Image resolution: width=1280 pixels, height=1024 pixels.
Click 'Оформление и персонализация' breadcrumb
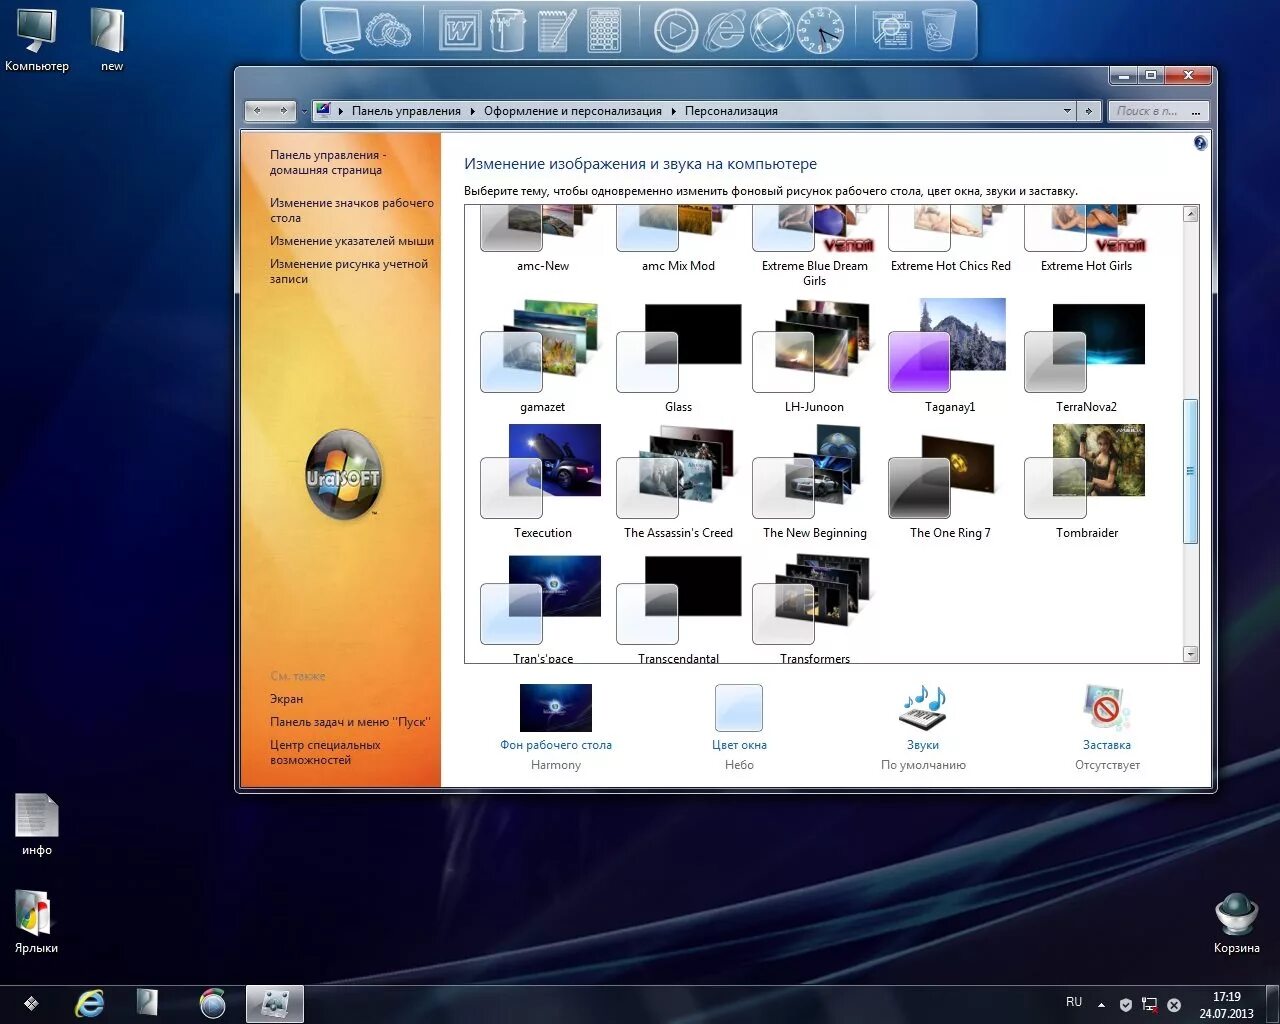(573, 111)
